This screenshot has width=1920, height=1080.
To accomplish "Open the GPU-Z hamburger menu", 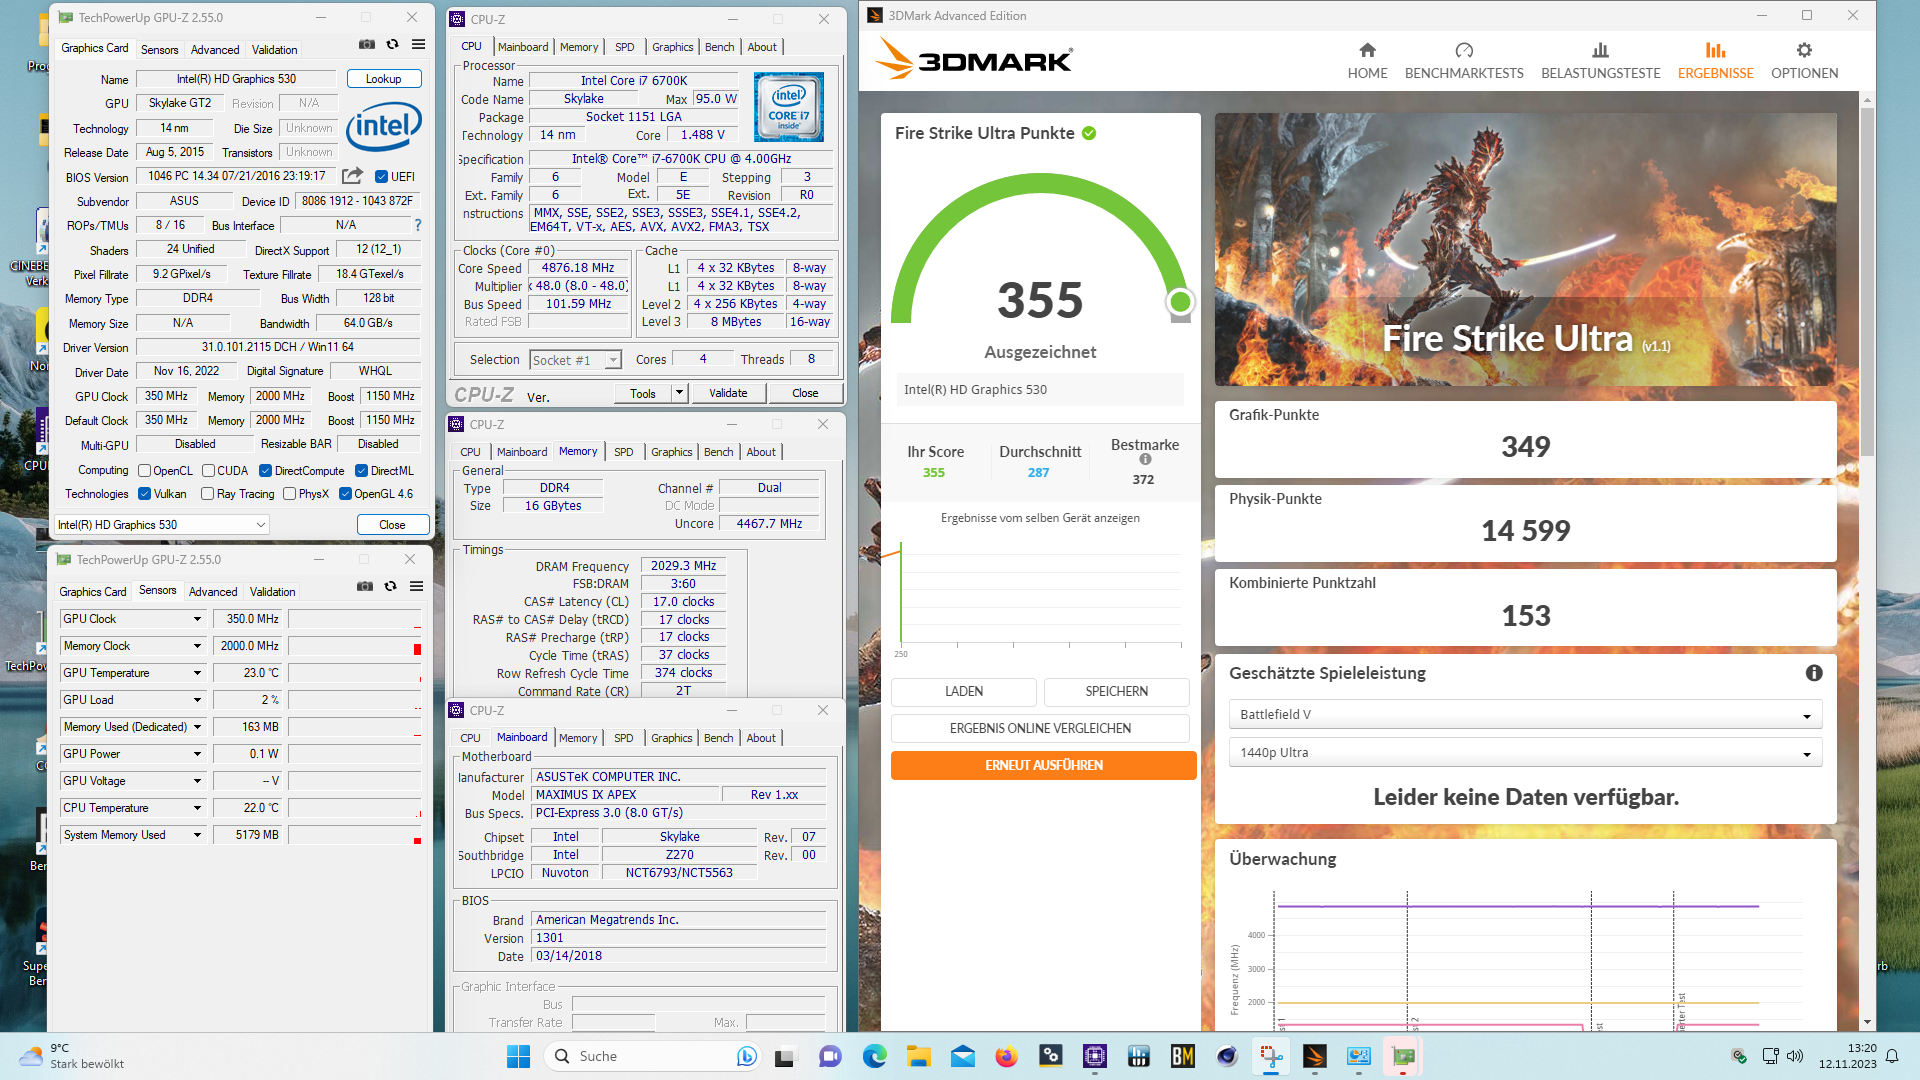I will tap(419, 45).
